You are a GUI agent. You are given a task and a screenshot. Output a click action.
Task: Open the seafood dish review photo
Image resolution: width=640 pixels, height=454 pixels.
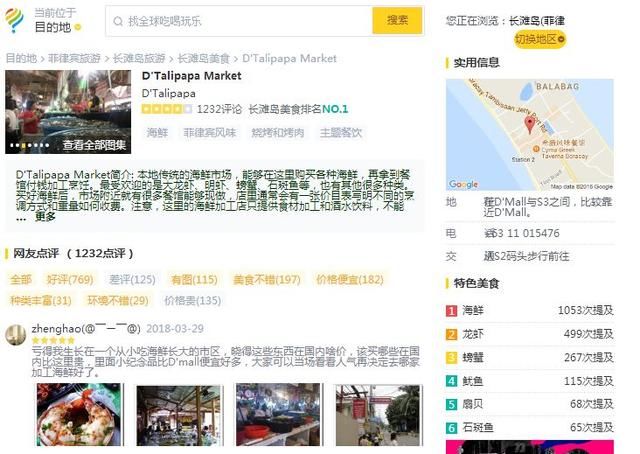tap(80, 414)
